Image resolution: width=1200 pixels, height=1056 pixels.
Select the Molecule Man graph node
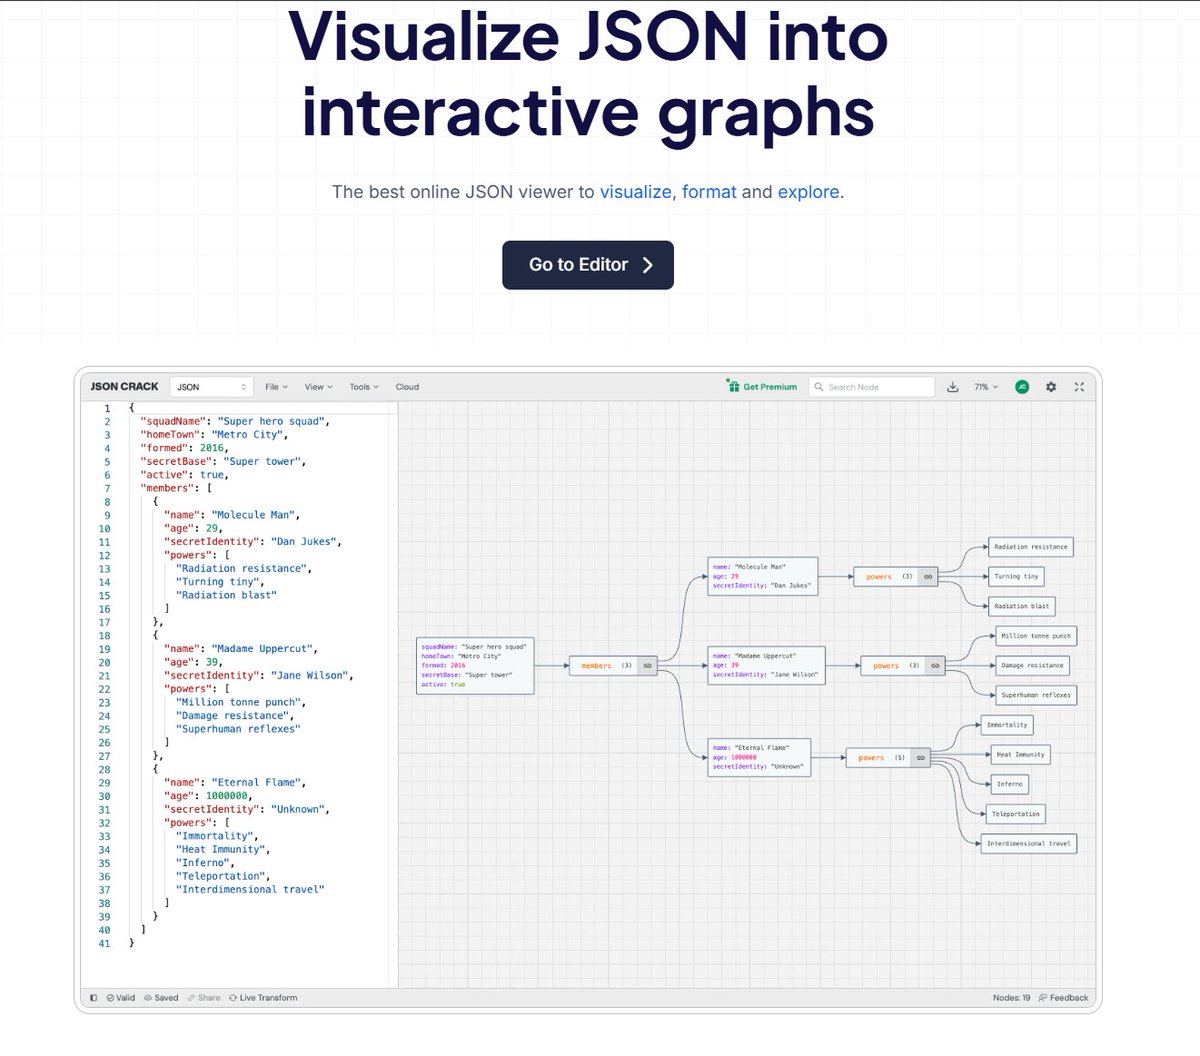(762, 577)
